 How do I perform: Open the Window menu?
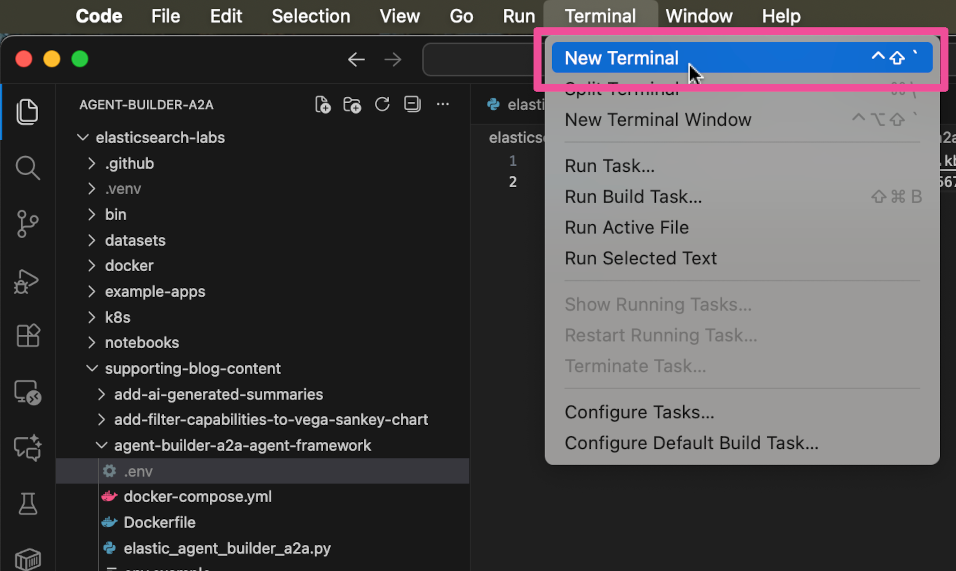pos(699,16)
